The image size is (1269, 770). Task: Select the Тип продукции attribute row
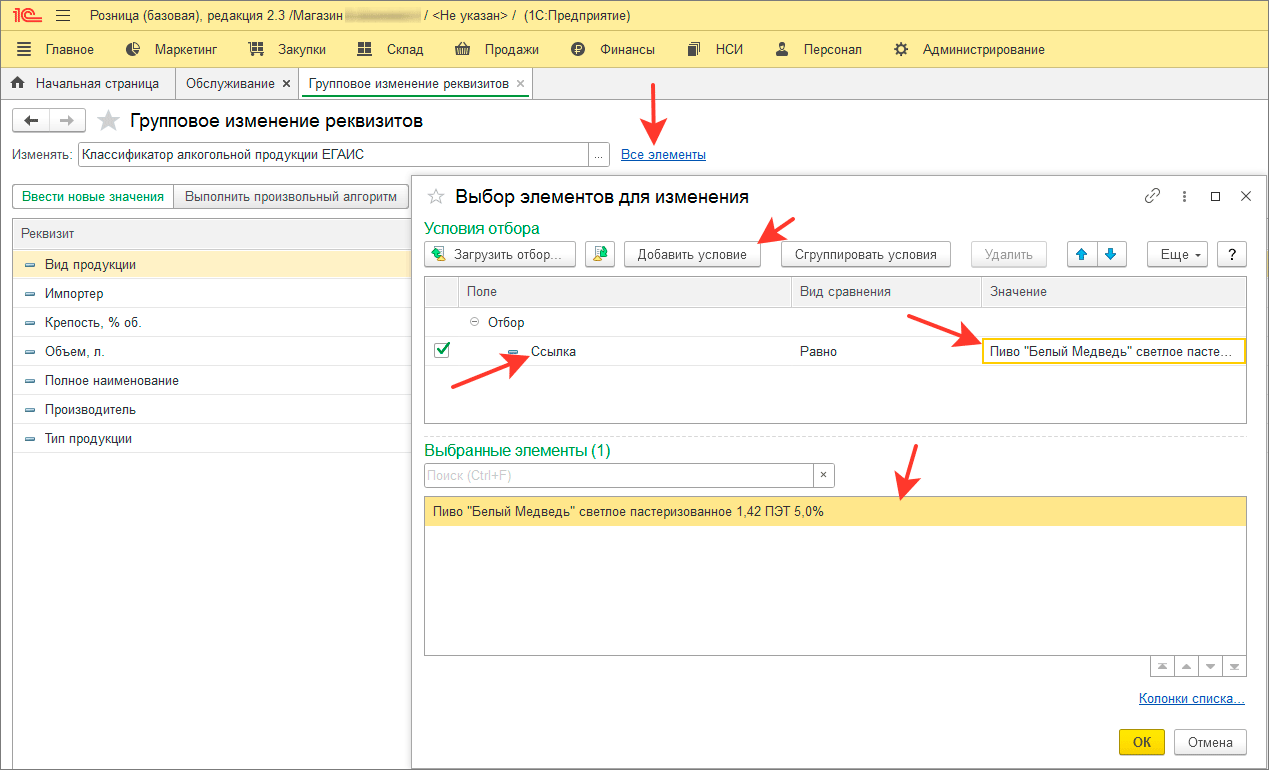pyautogui.click(x=212, y=439)
